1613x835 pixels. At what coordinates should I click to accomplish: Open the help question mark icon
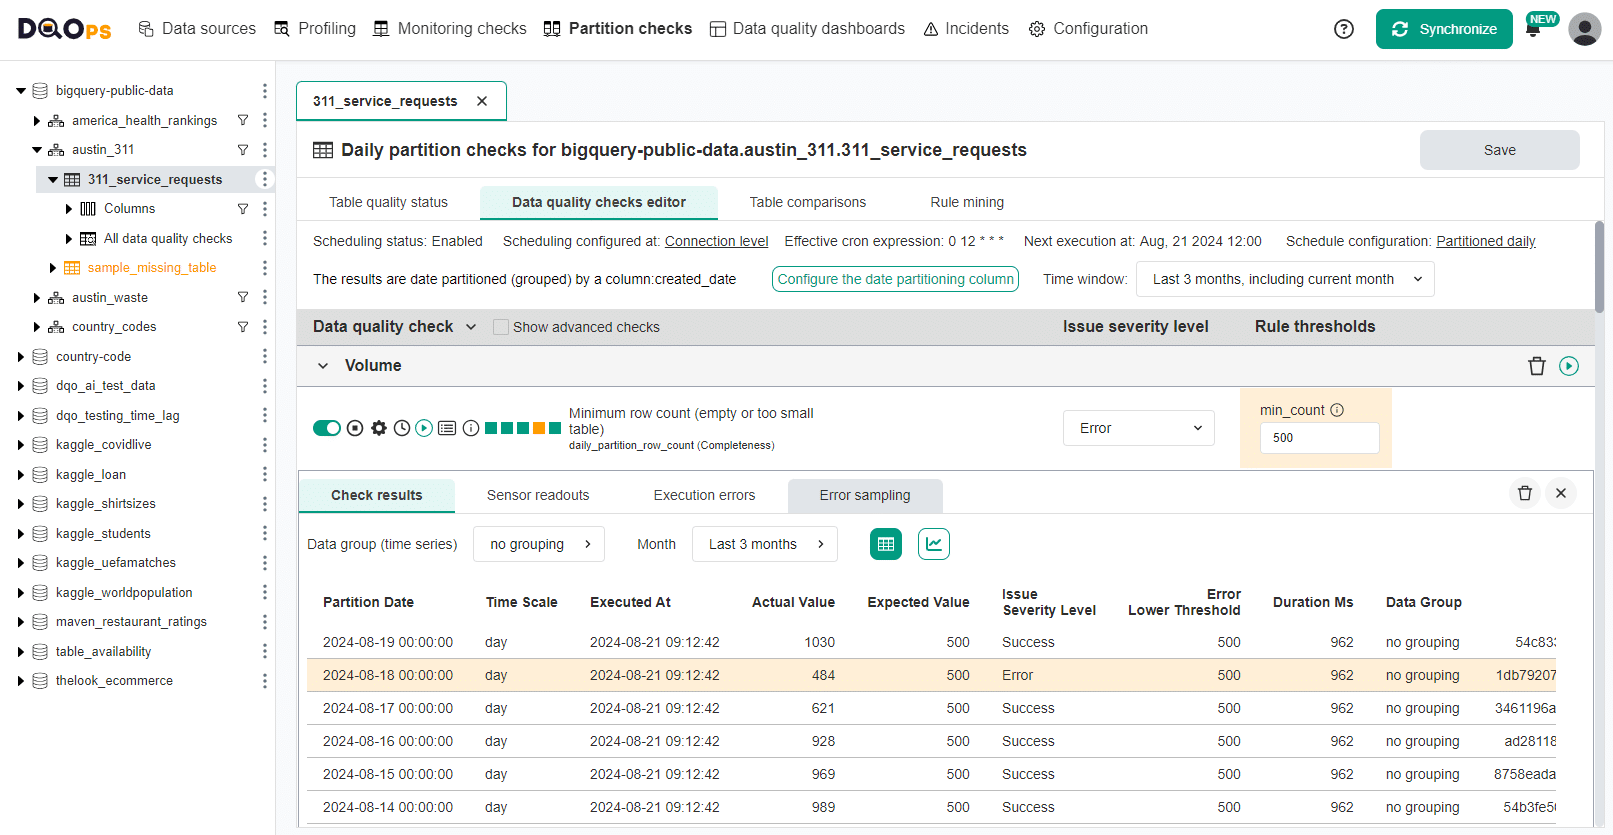point(1344,29)
